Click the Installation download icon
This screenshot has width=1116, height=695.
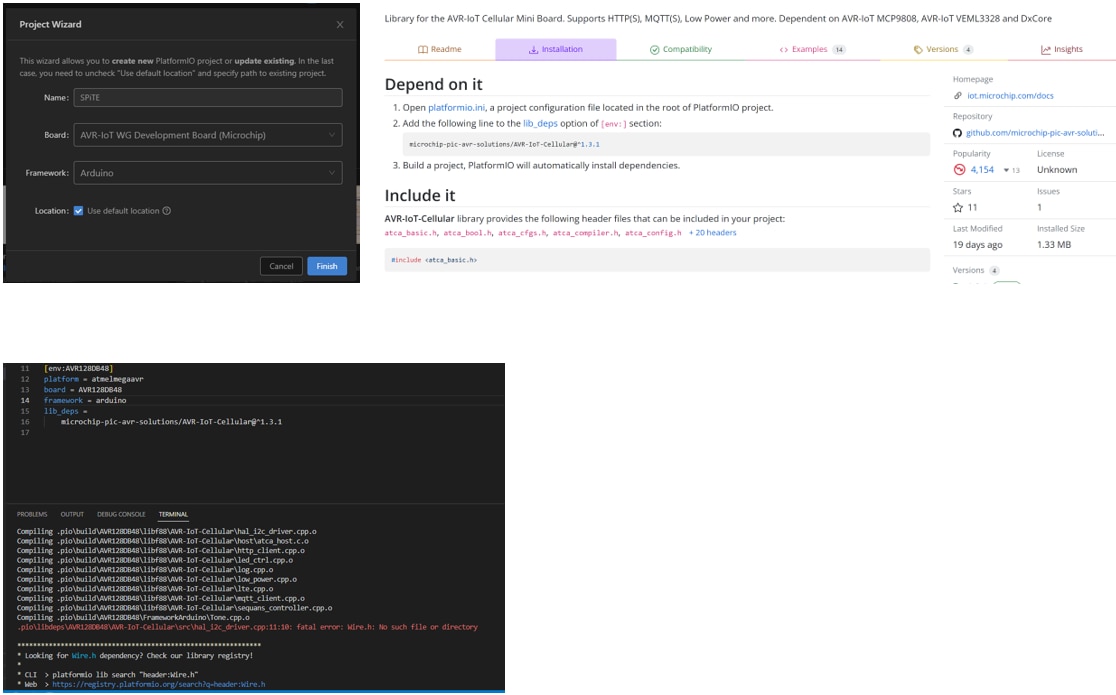[533, 50]
